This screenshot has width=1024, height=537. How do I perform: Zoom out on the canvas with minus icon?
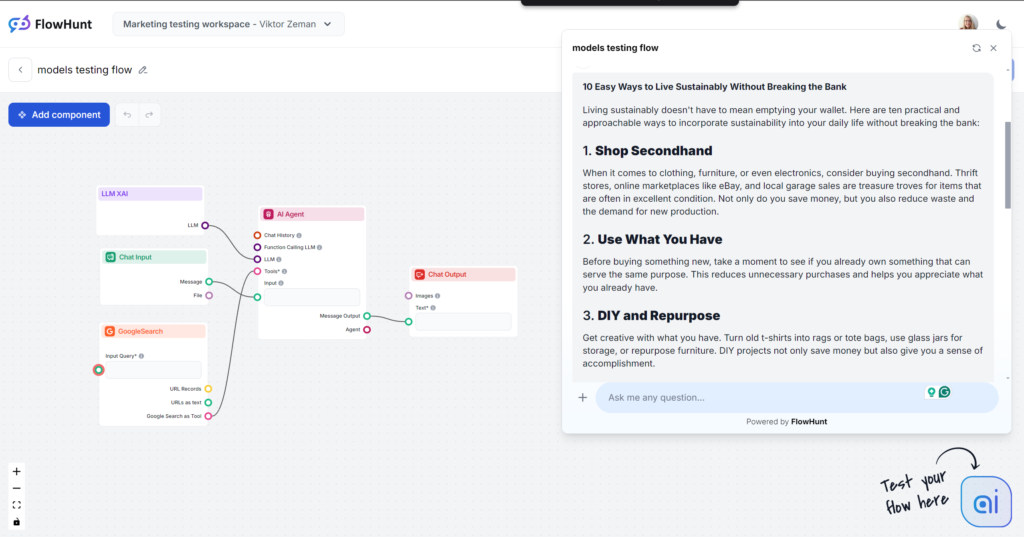(16, 488)
